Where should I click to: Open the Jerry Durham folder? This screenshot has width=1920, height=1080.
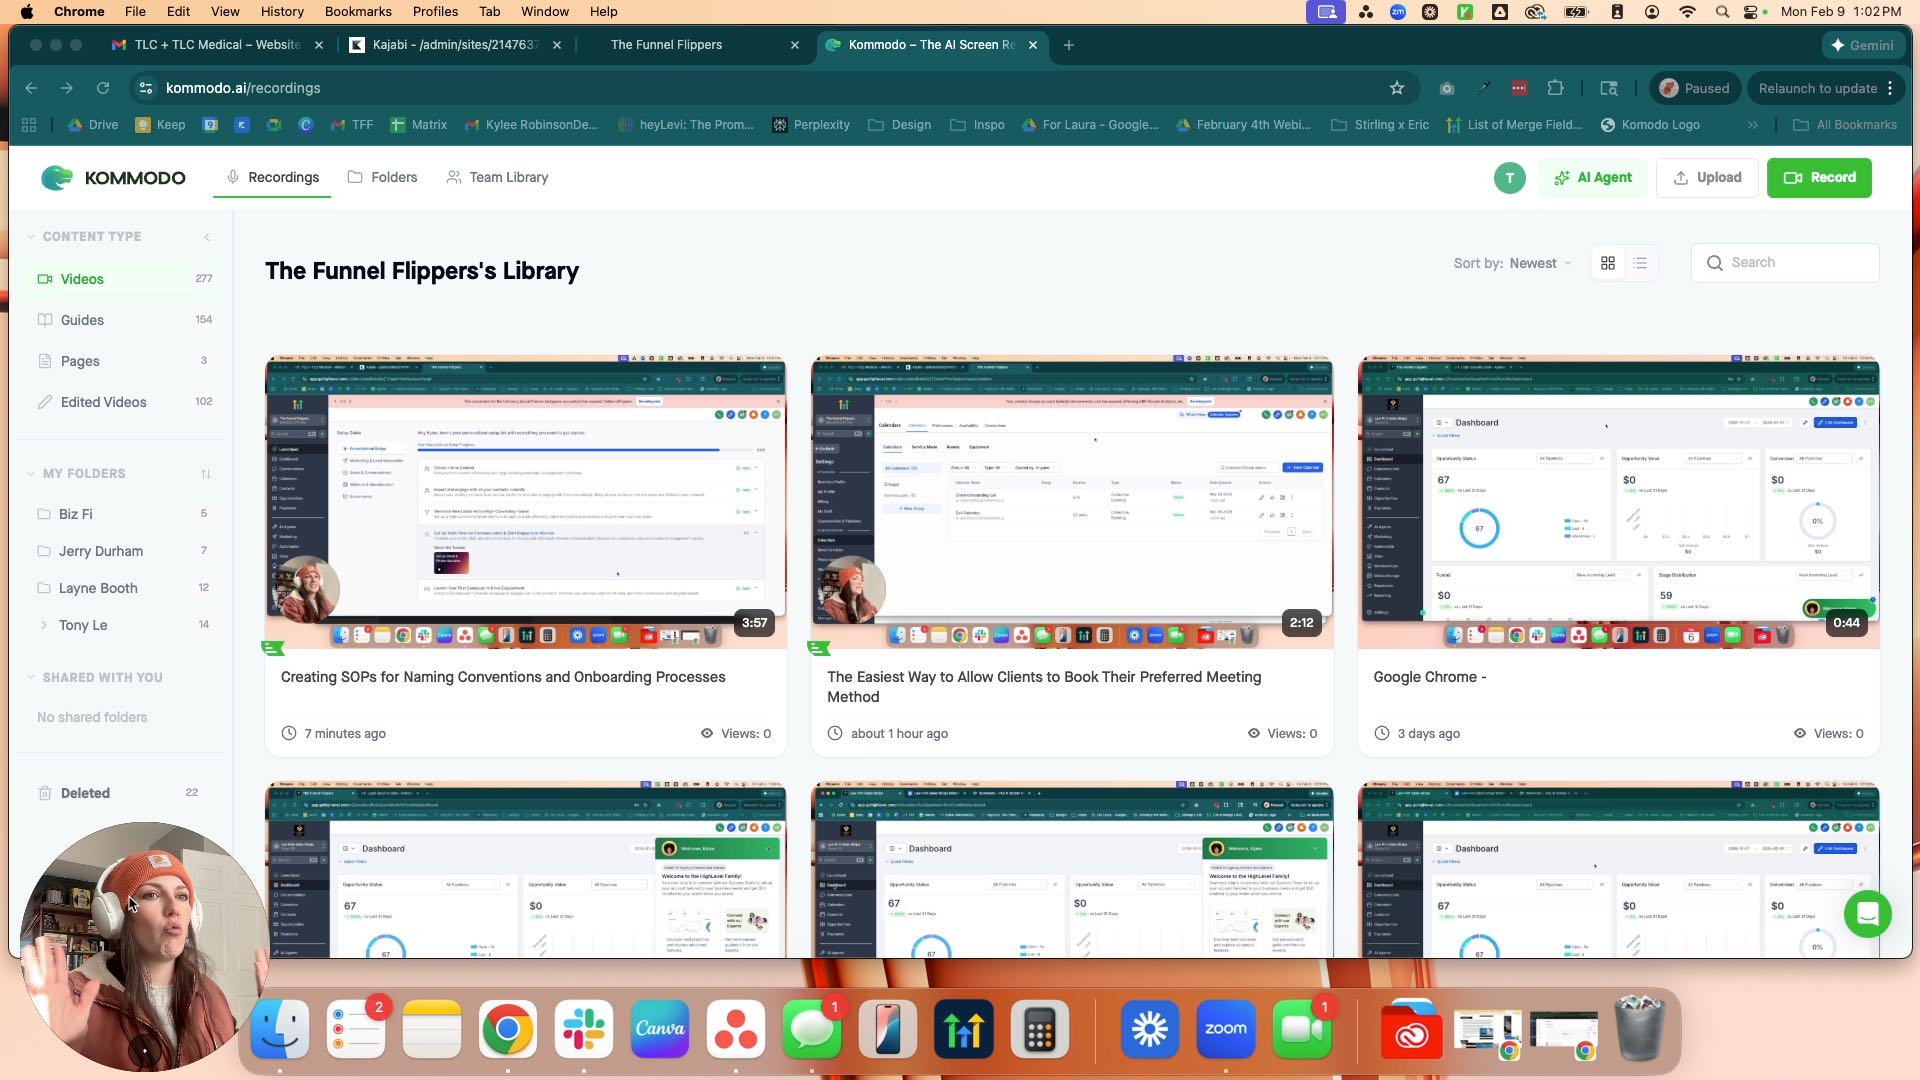(x=125, y=551)
